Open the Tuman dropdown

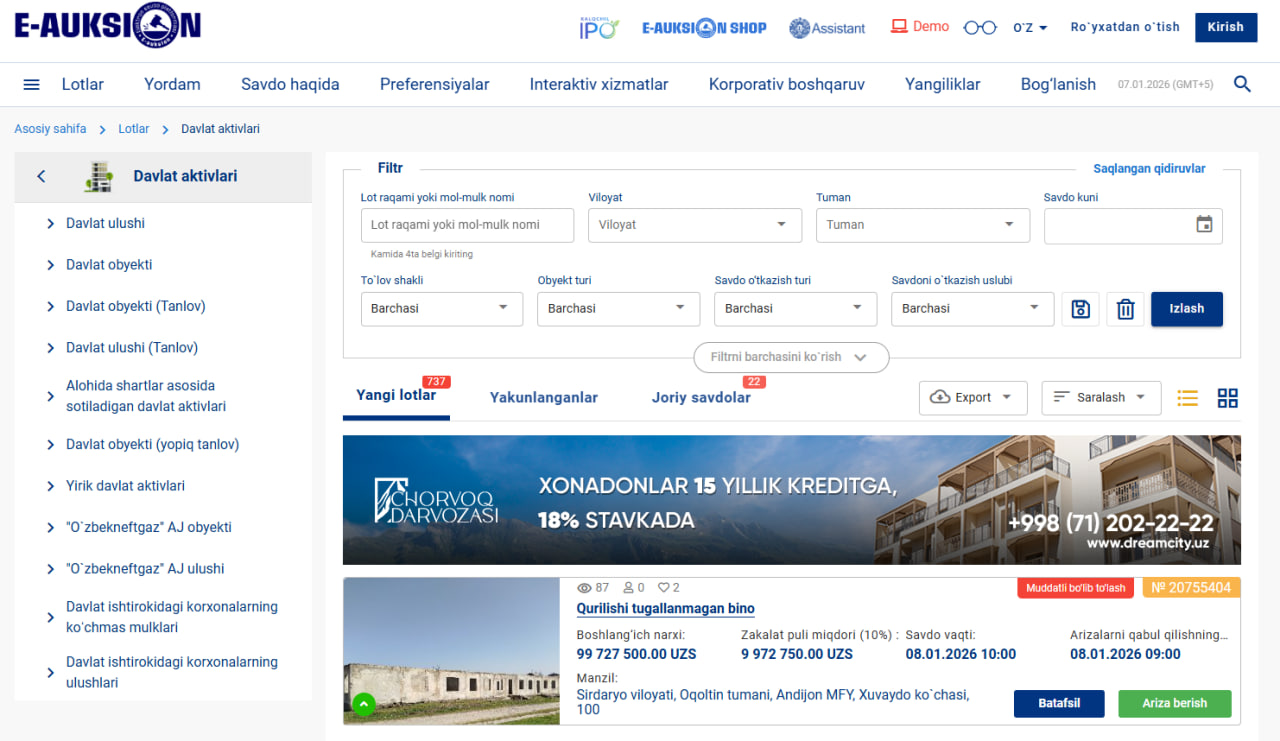[x=922, y=225]
